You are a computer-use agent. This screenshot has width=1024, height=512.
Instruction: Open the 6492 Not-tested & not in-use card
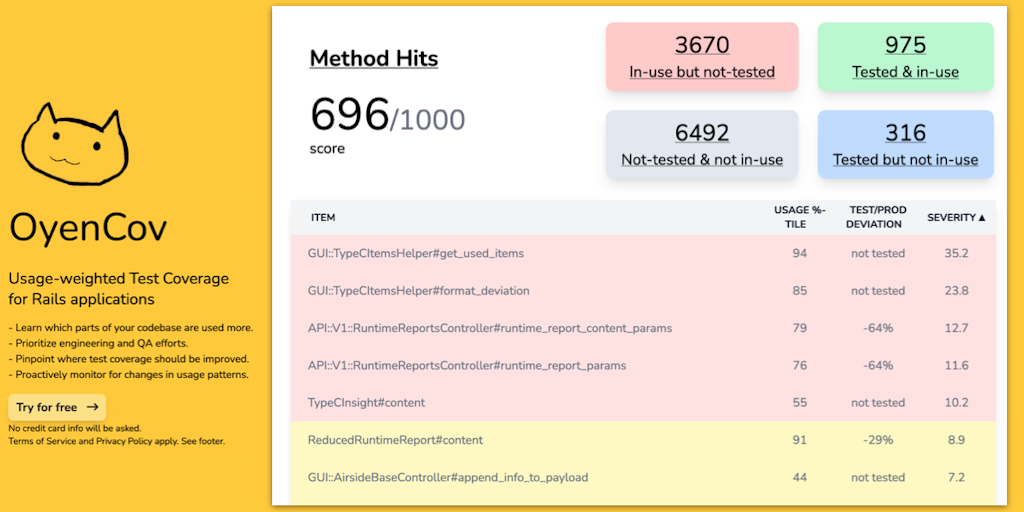(x=702, y=145)
